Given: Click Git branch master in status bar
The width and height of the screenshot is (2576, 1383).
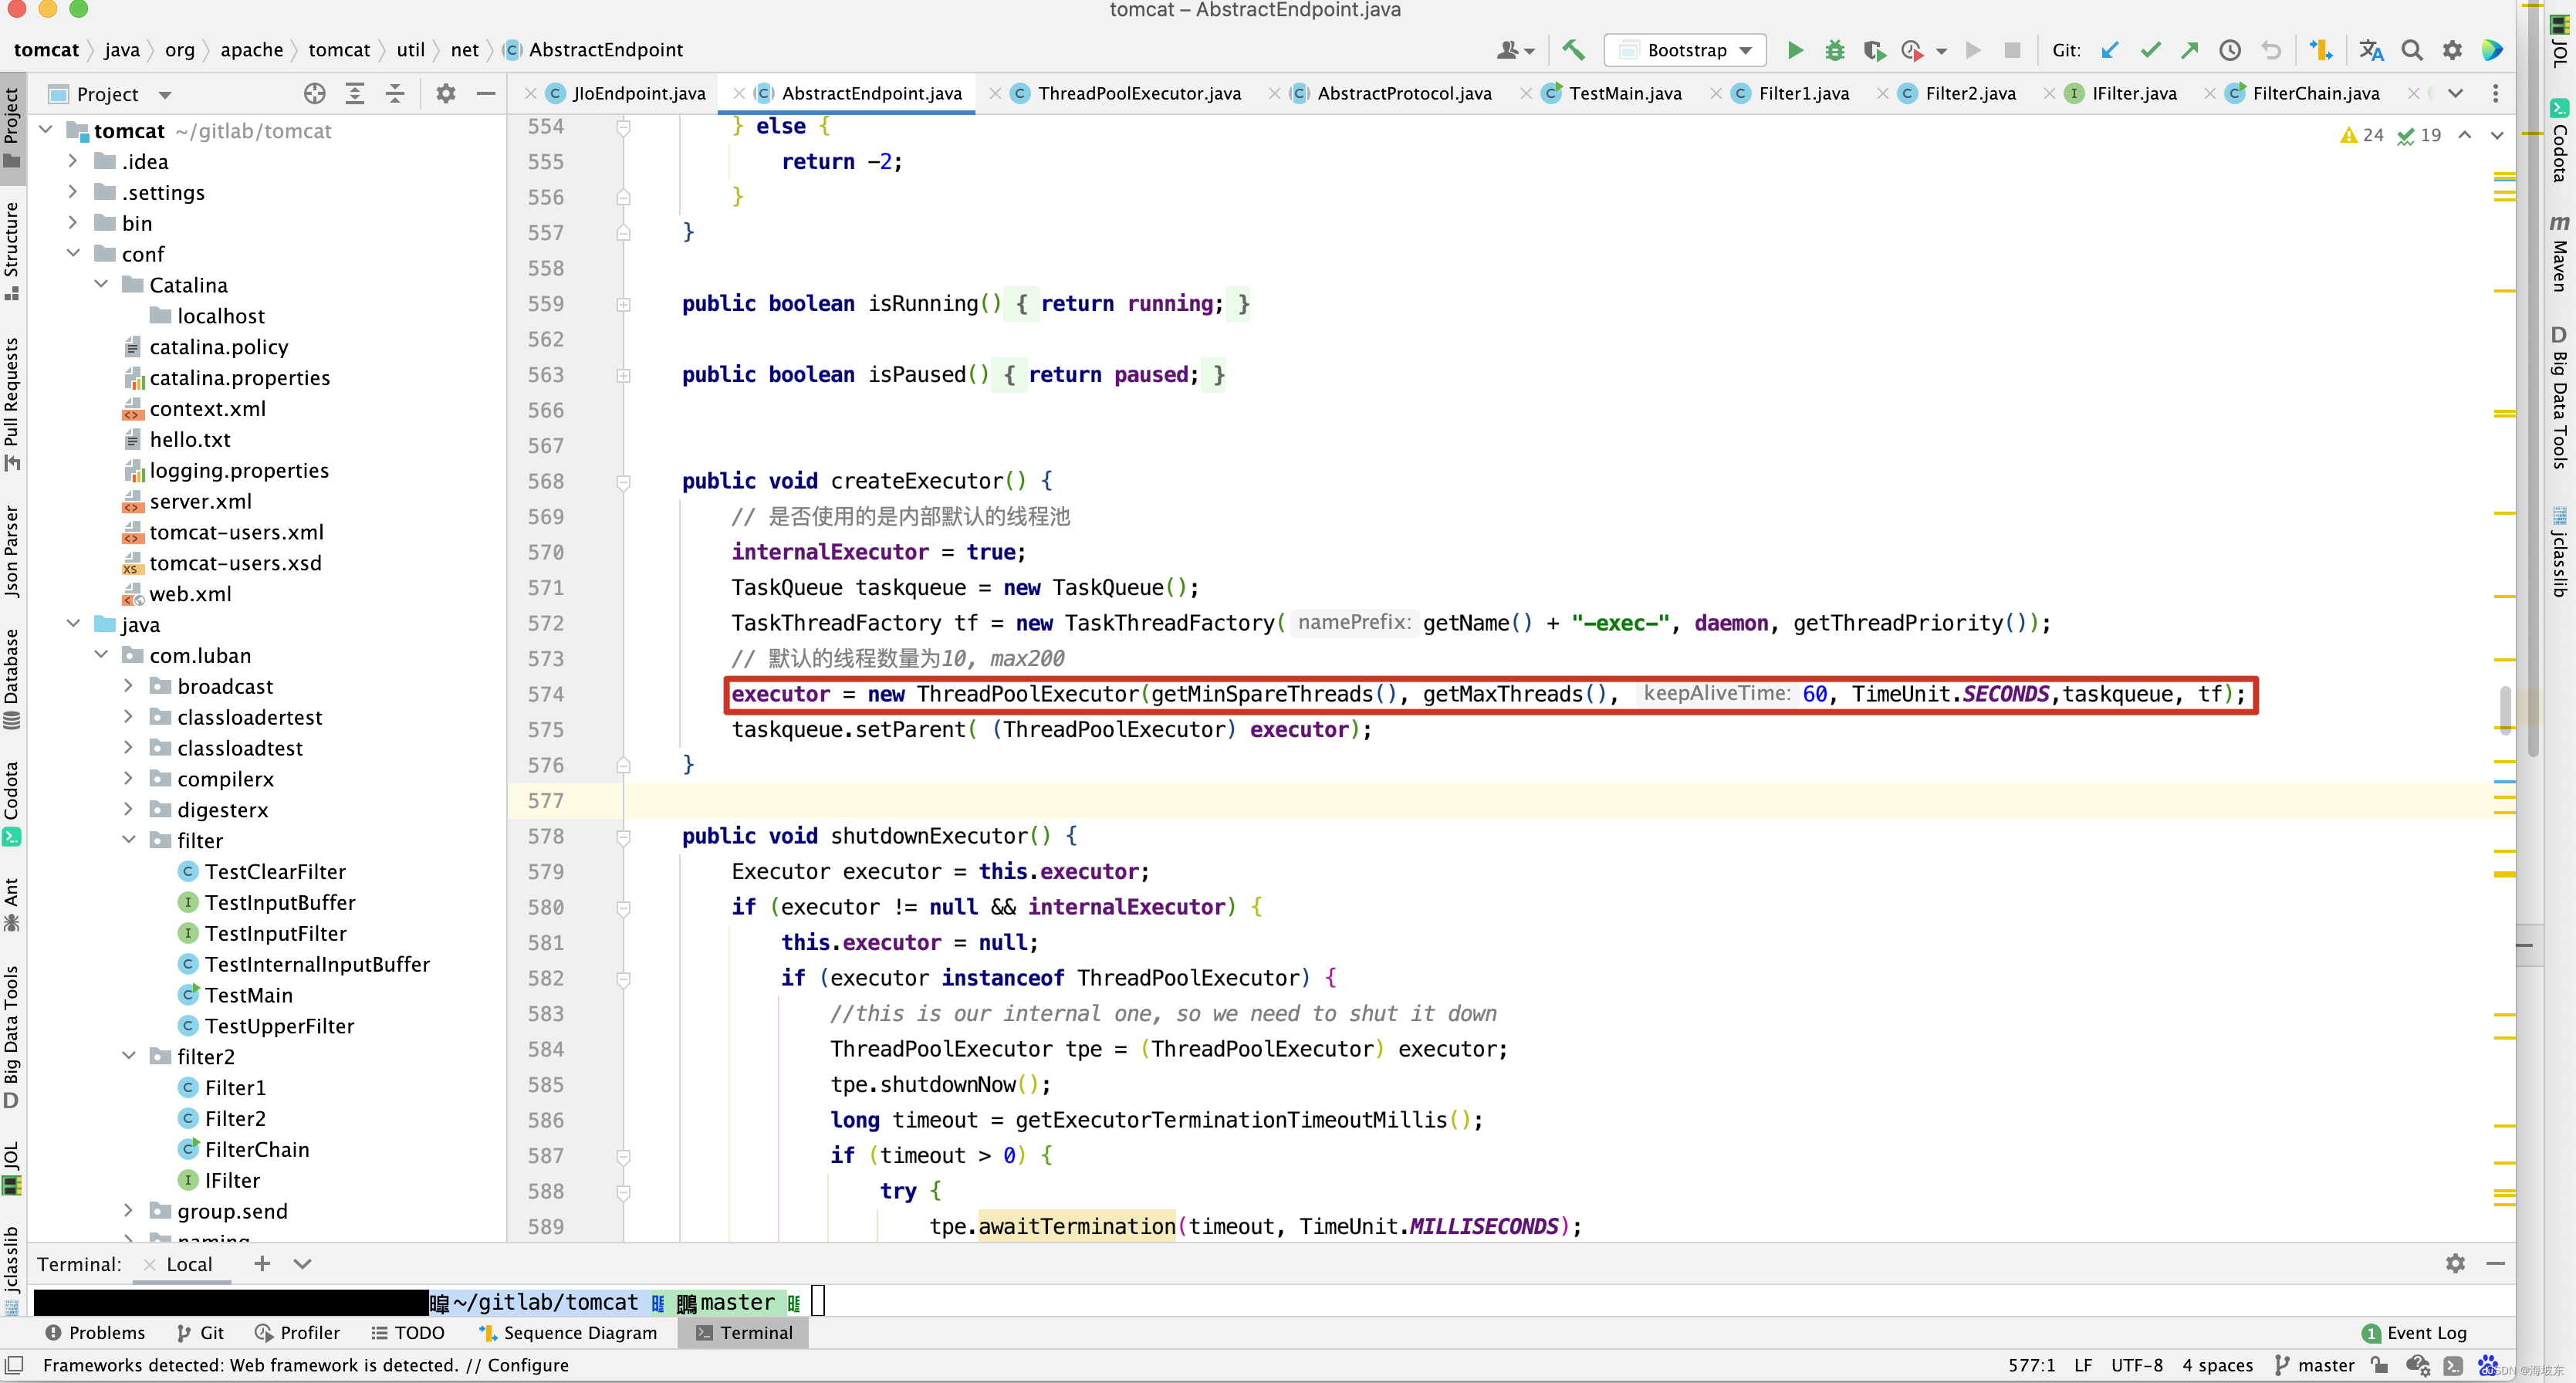Looking at the screenshot, I should pos(2314,1365).
